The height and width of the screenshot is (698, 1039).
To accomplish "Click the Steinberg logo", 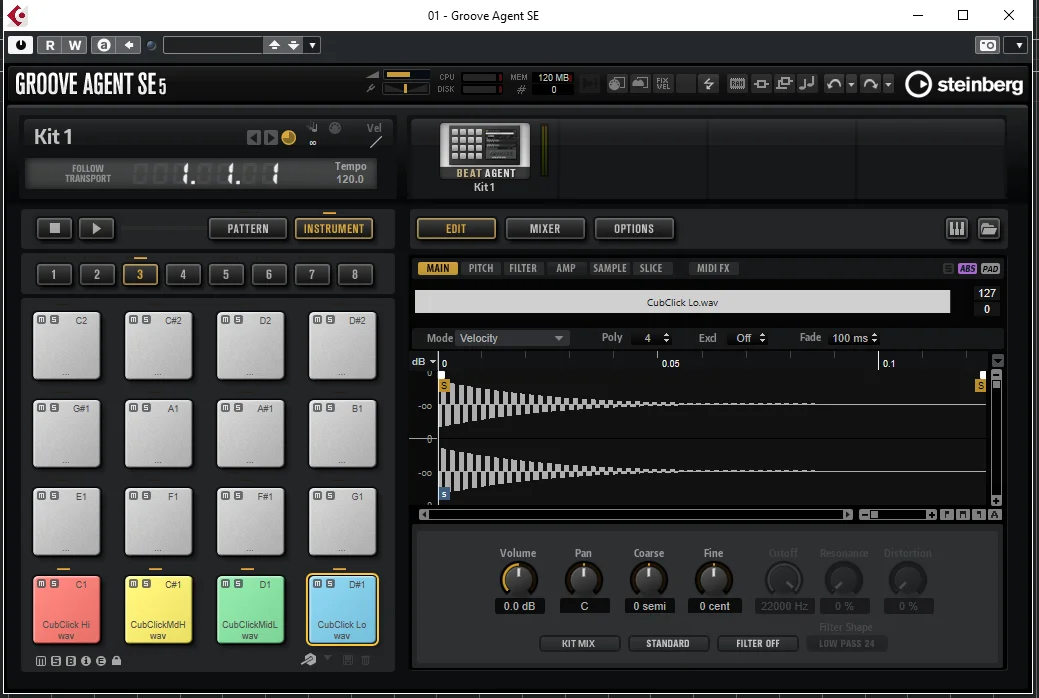I will (x=964, y=84).
